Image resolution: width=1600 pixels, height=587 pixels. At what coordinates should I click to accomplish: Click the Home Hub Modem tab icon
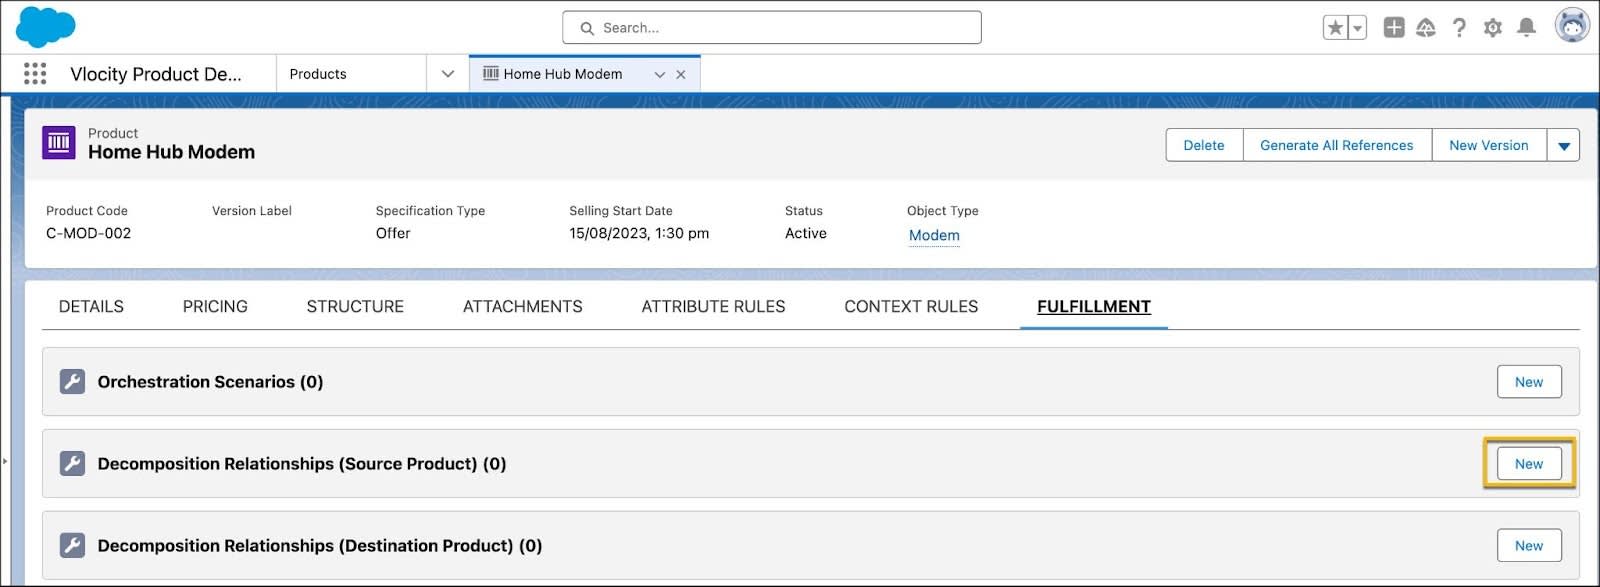coord(491,73)
